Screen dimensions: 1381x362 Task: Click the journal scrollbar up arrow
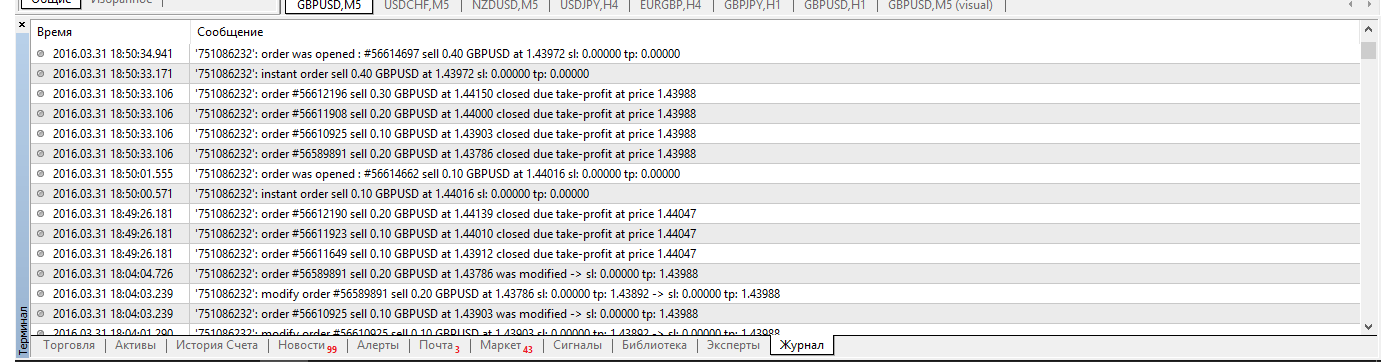point(1369,31)
